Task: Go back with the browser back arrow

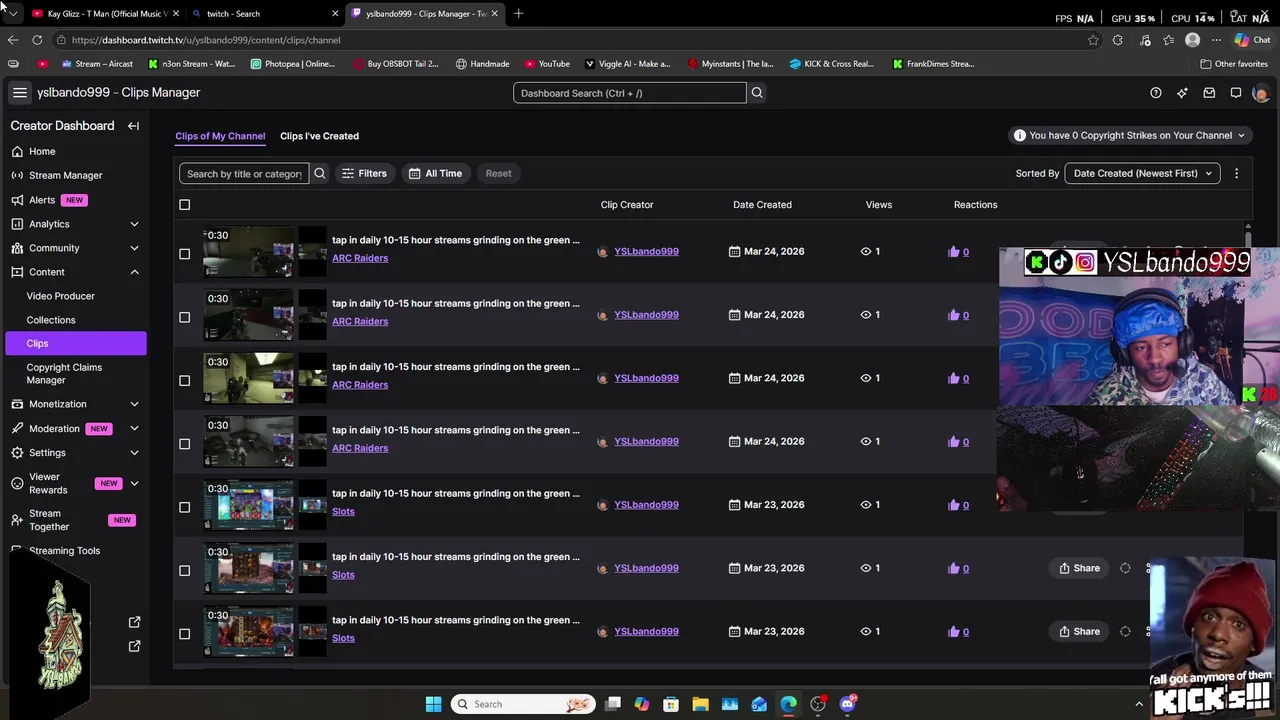Action: (13, 40)
